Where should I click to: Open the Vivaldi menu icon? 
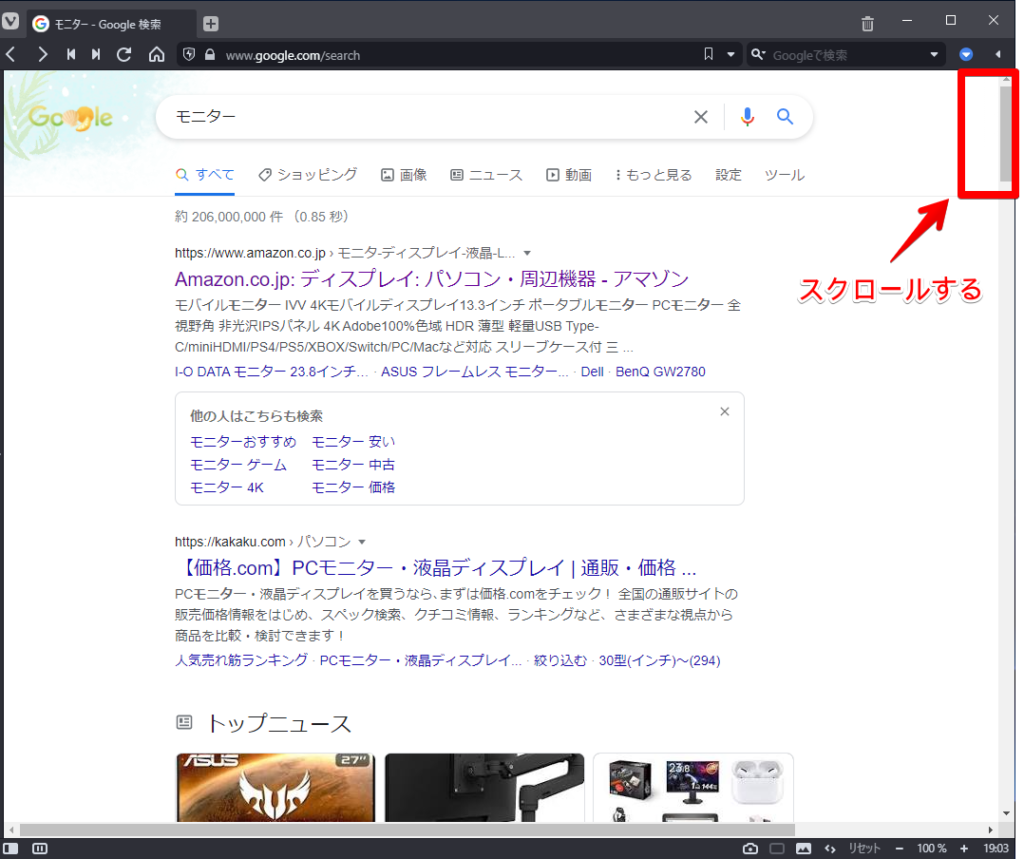(x=10, y=22)
